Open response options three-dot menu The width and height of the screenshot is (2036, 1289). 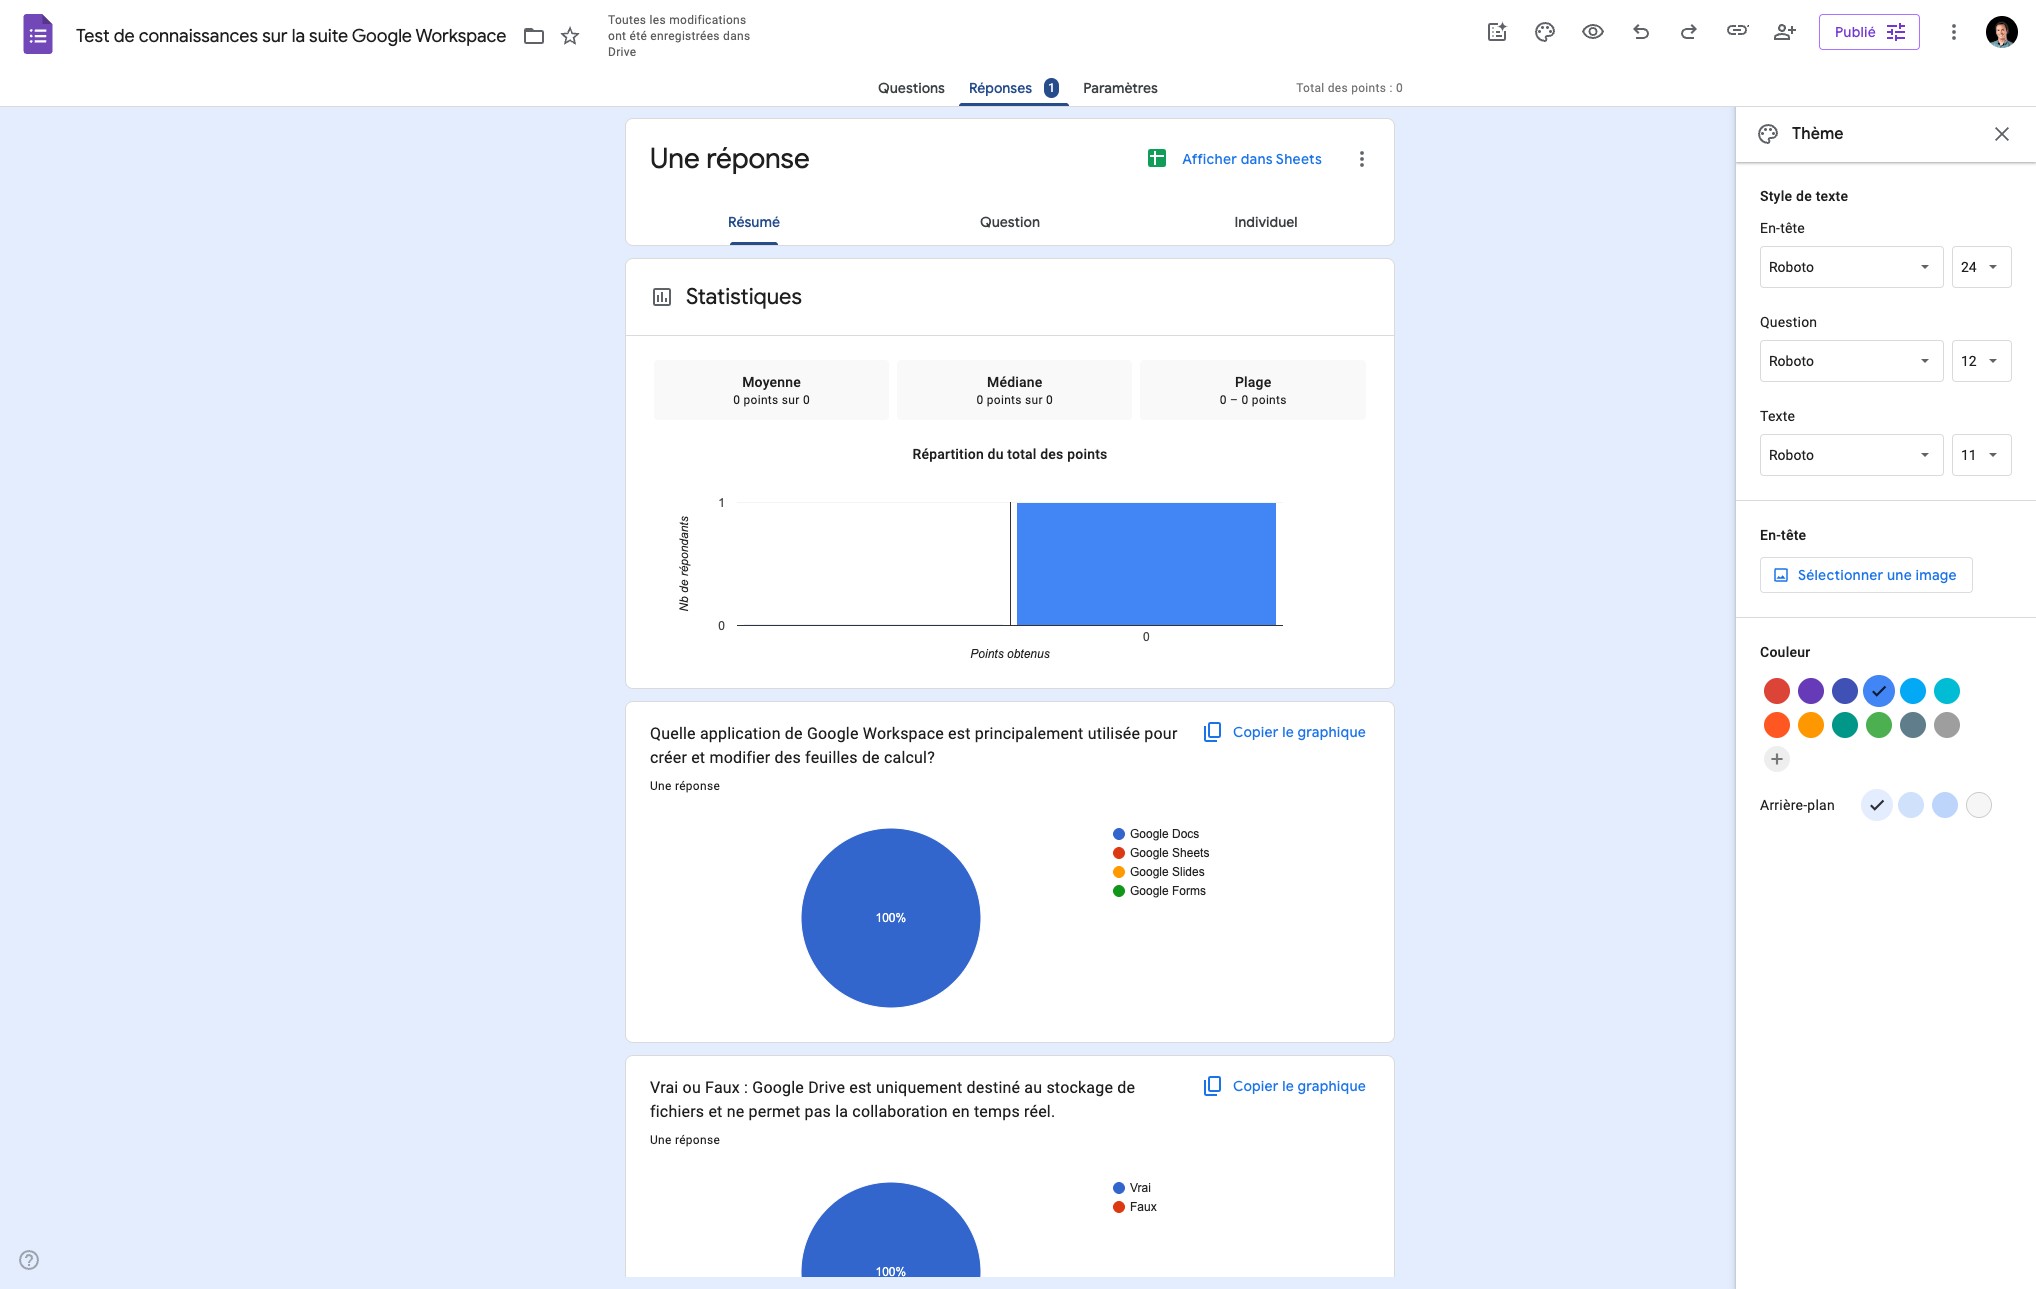[1361, 159]
